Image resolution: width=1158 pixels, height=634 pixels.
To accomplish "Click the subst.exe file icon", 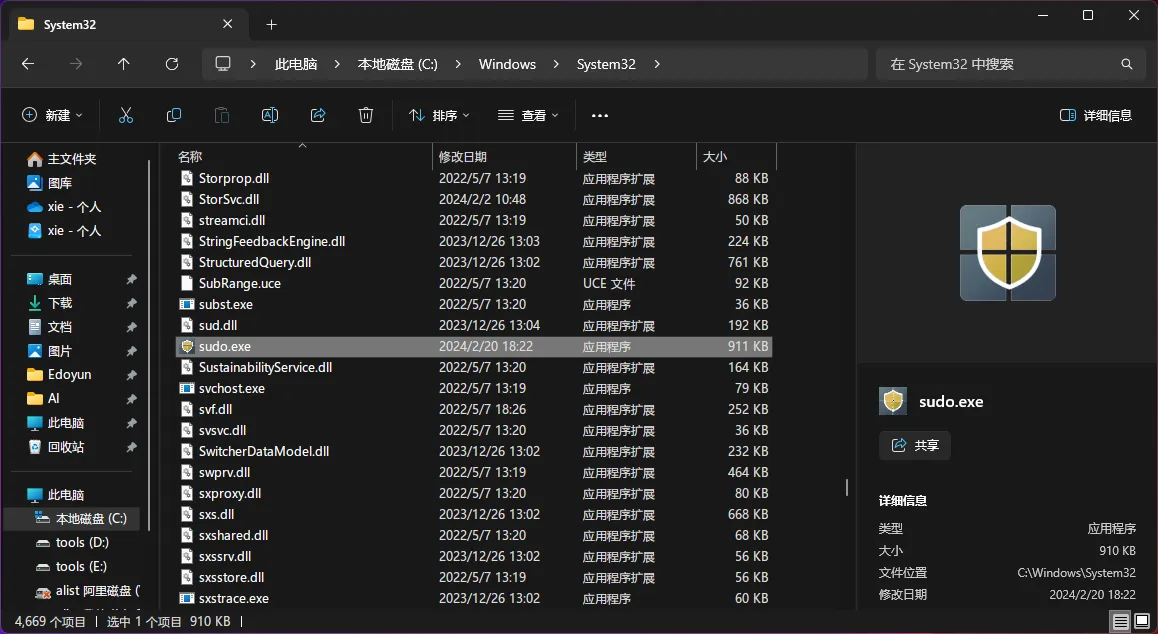I will 188,304.
